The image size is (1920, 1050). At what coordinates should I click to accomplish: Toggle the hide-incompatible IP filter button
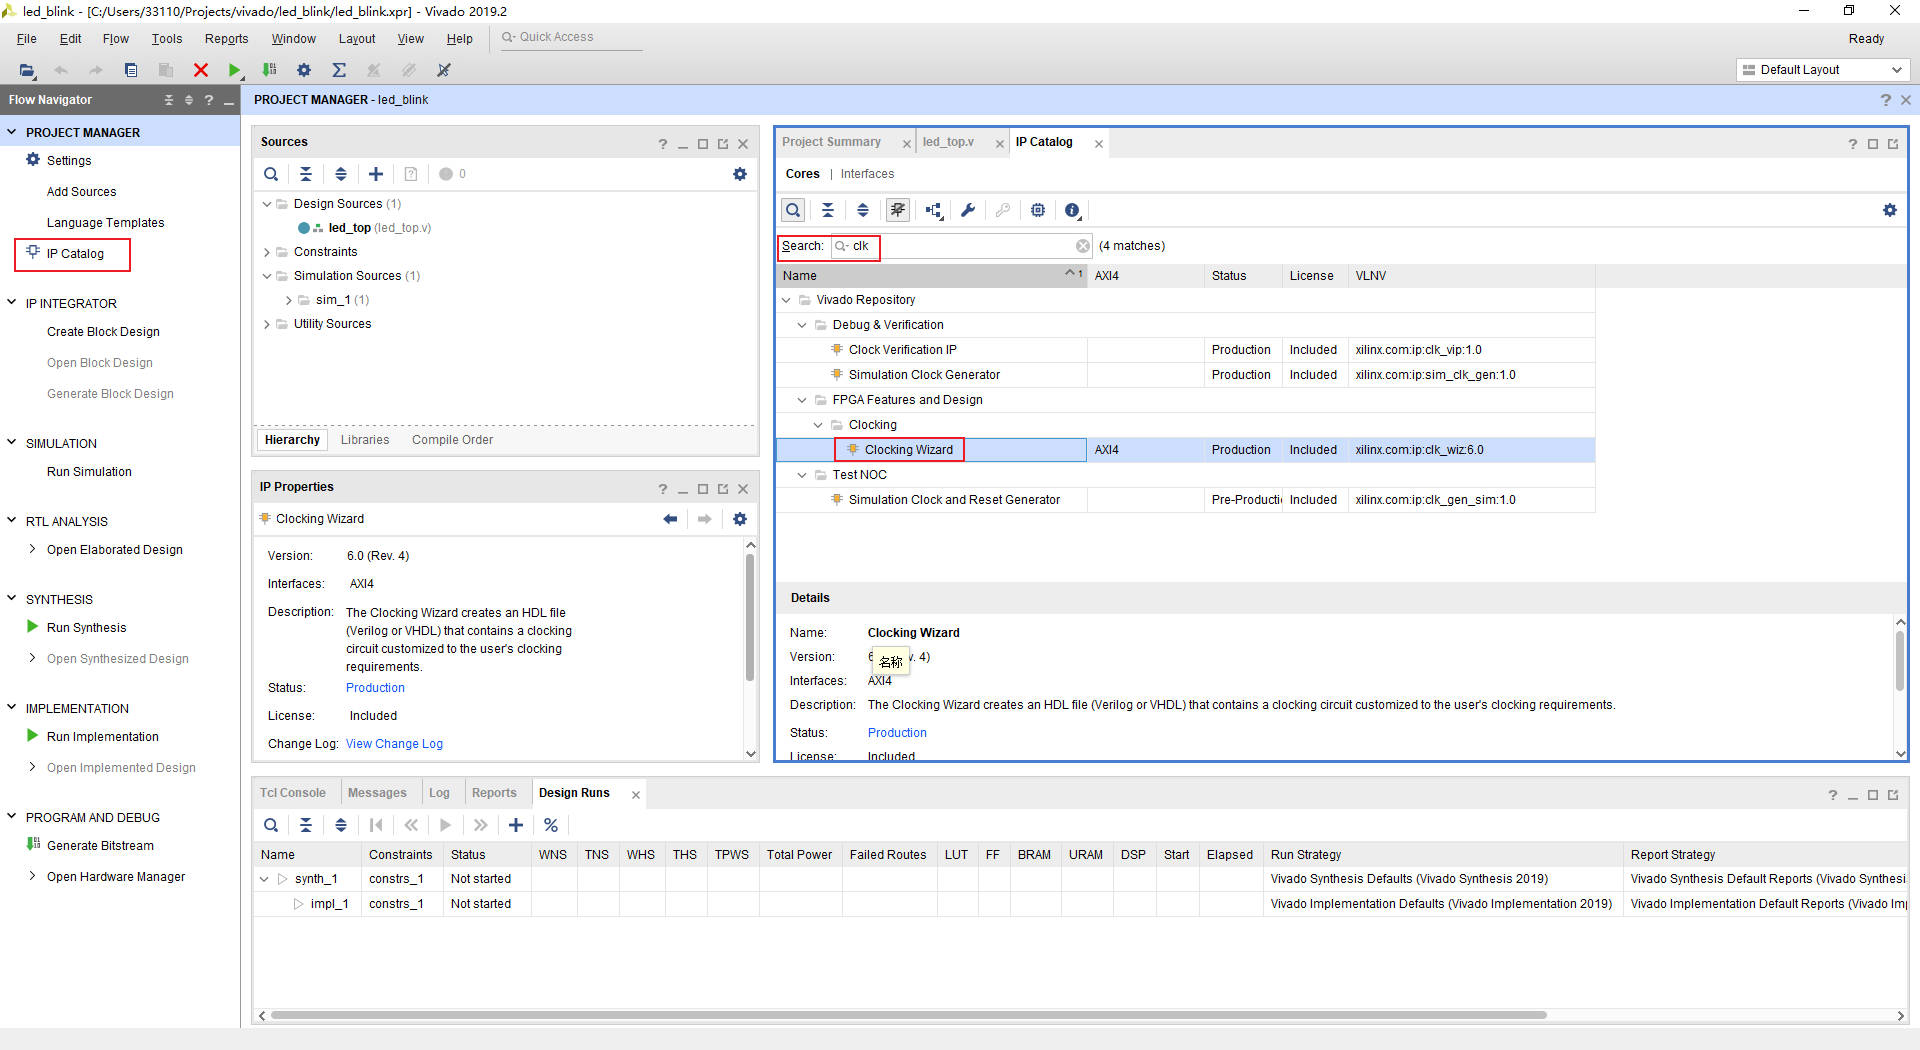[x=898, y=210]
